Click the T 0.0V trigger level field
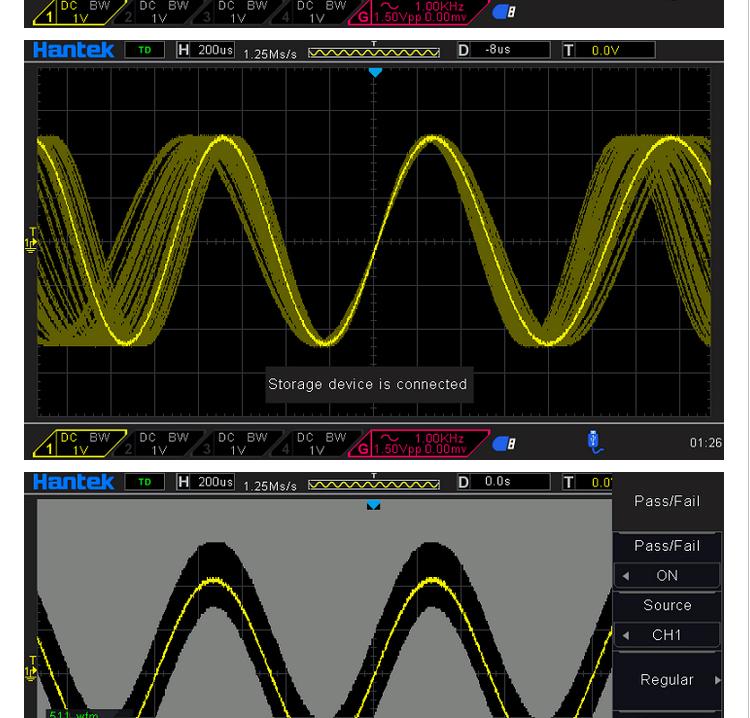The image size is (750, 718). (x=609, y=50)
